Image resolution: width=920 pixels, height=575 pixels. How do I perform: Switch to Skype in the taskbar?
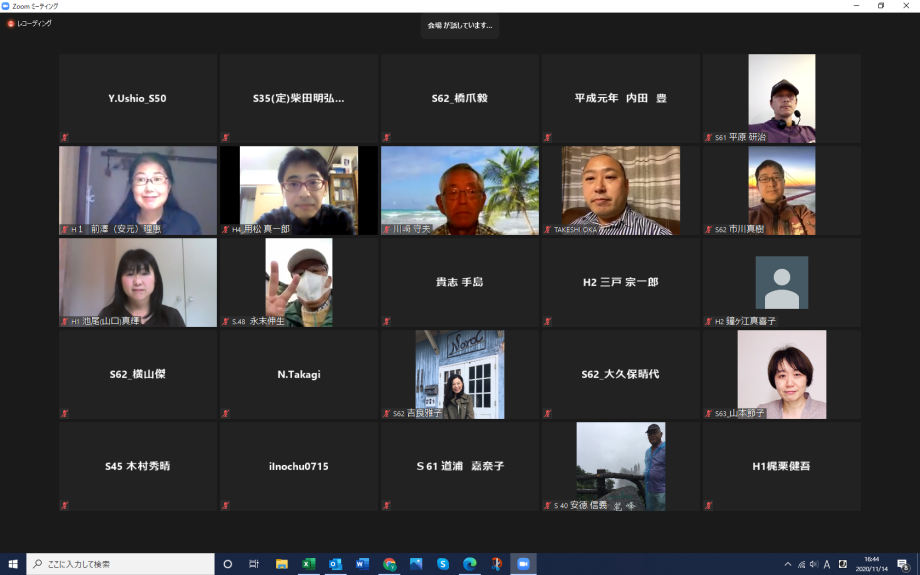(442, 564)
